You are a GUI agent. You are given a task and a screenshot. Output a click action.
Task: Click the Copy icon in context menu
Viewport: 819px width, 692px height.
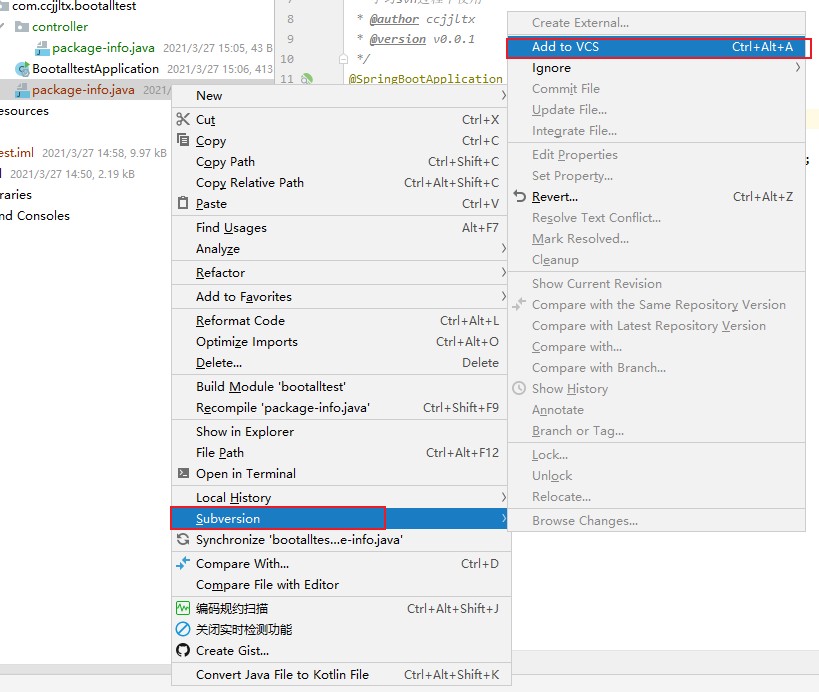(182, 140)
